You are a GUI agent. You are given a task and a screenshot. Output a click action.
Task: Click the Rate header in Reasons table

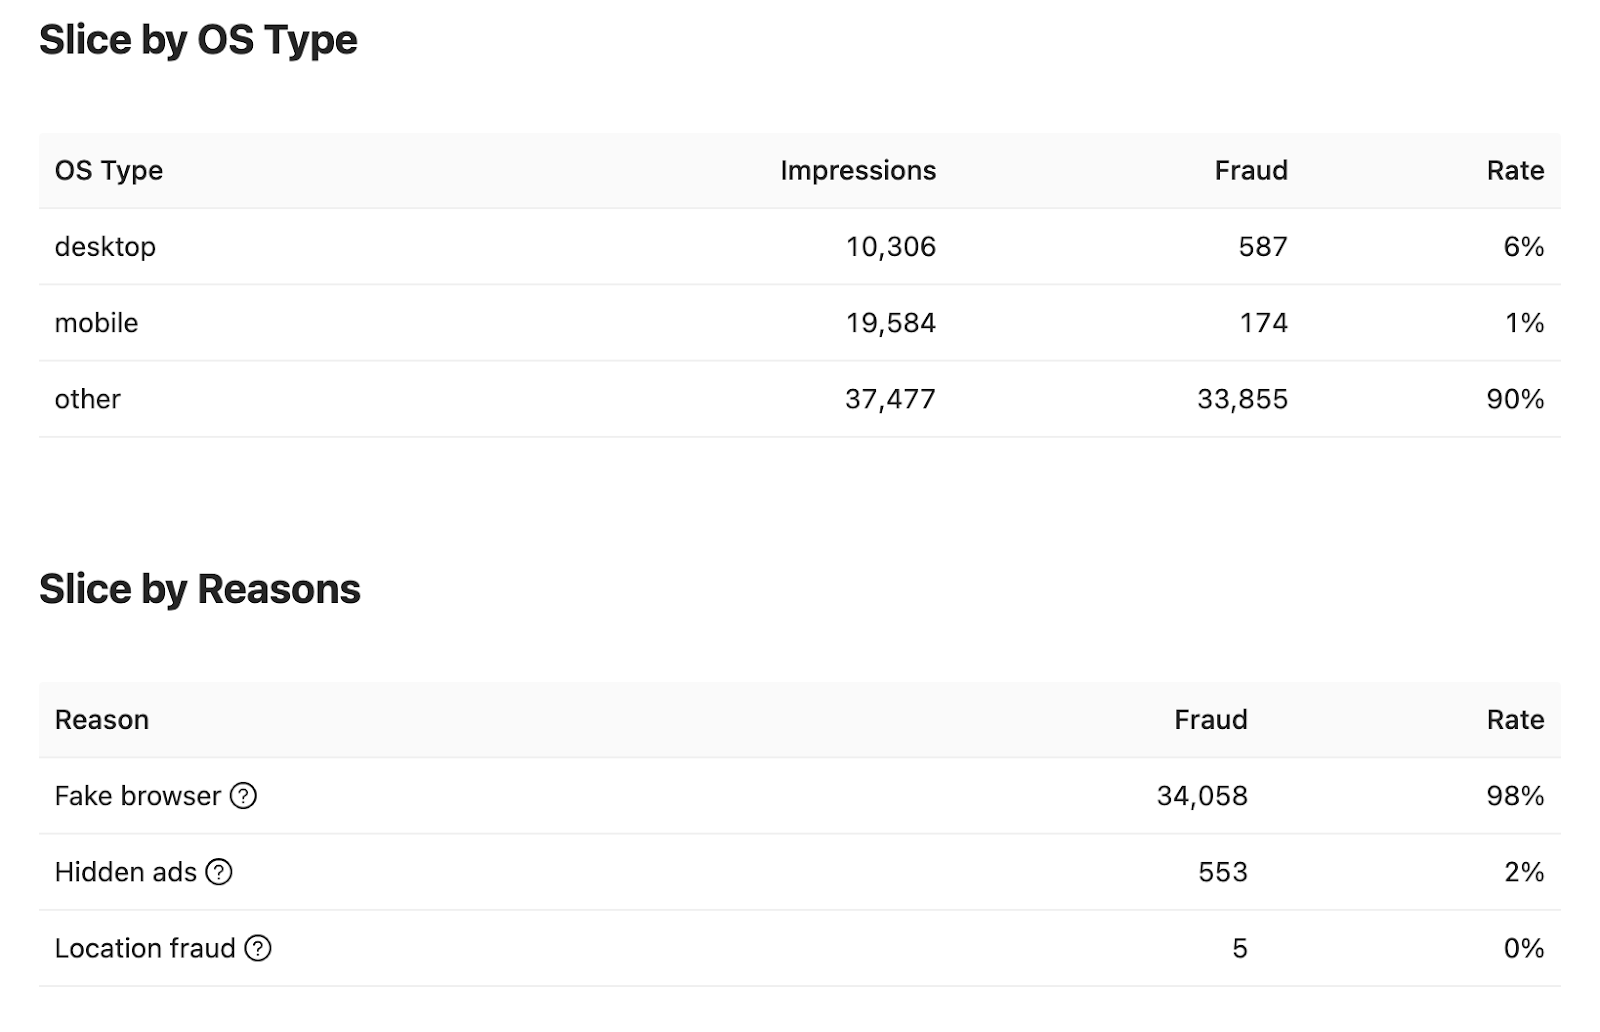click(x=1515, y=720)
